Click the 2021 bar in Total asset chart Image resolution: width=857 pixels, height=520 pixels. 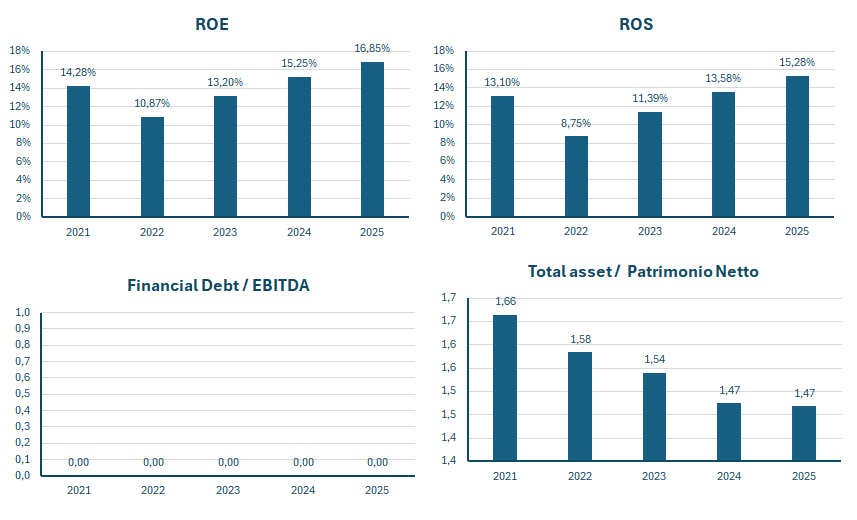(x=505, y=388)
